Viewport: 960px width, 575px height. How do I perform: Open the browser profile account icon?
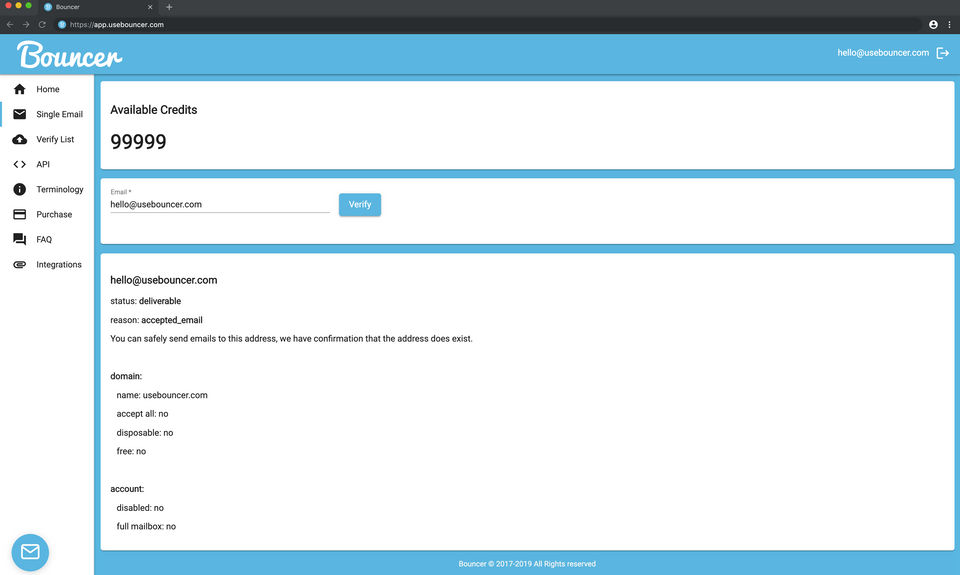(933, 24)
